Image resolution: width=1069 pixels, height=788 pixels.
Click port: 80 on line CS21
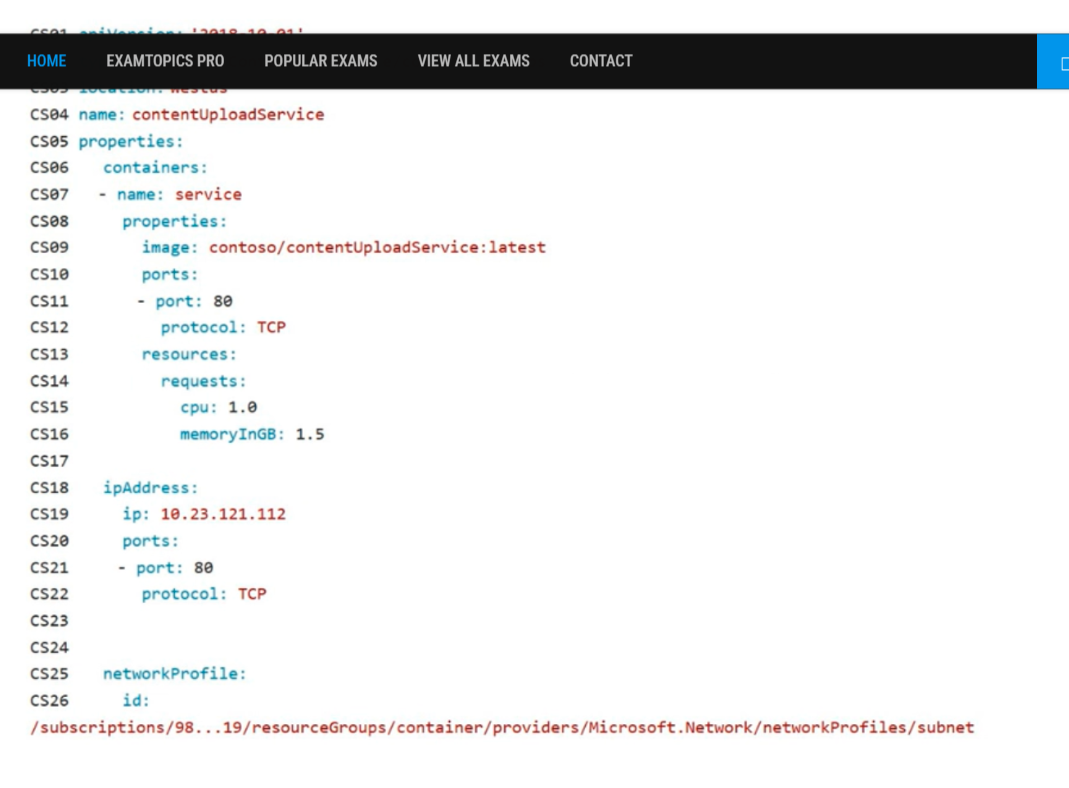(175, 568)
